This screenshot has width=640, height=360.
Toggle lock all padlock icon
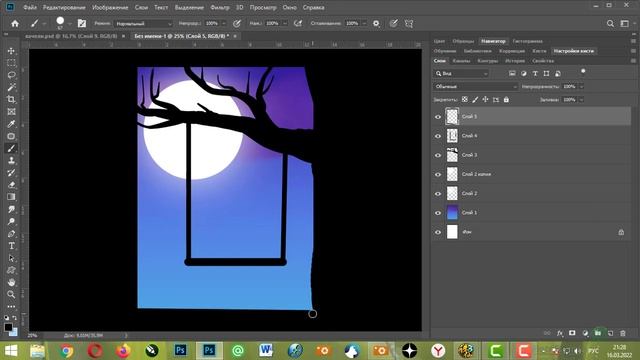[506, 99]
